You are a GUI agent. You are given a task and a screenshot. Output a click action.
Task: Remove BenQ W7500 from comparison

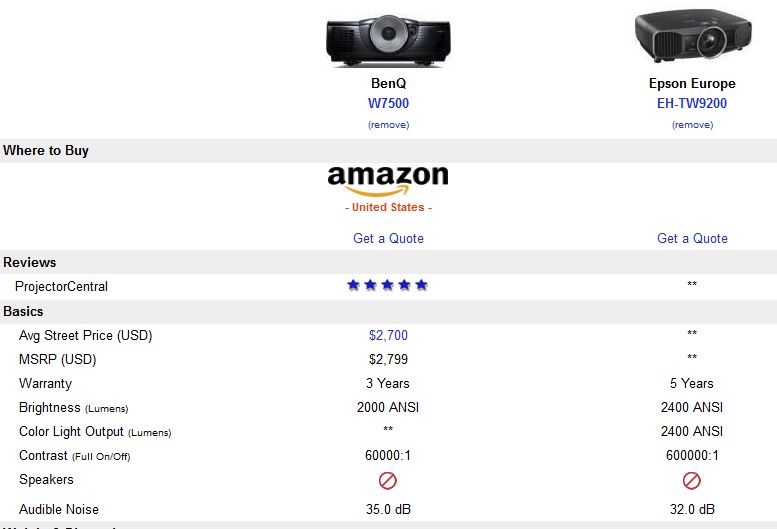[388, 125]
